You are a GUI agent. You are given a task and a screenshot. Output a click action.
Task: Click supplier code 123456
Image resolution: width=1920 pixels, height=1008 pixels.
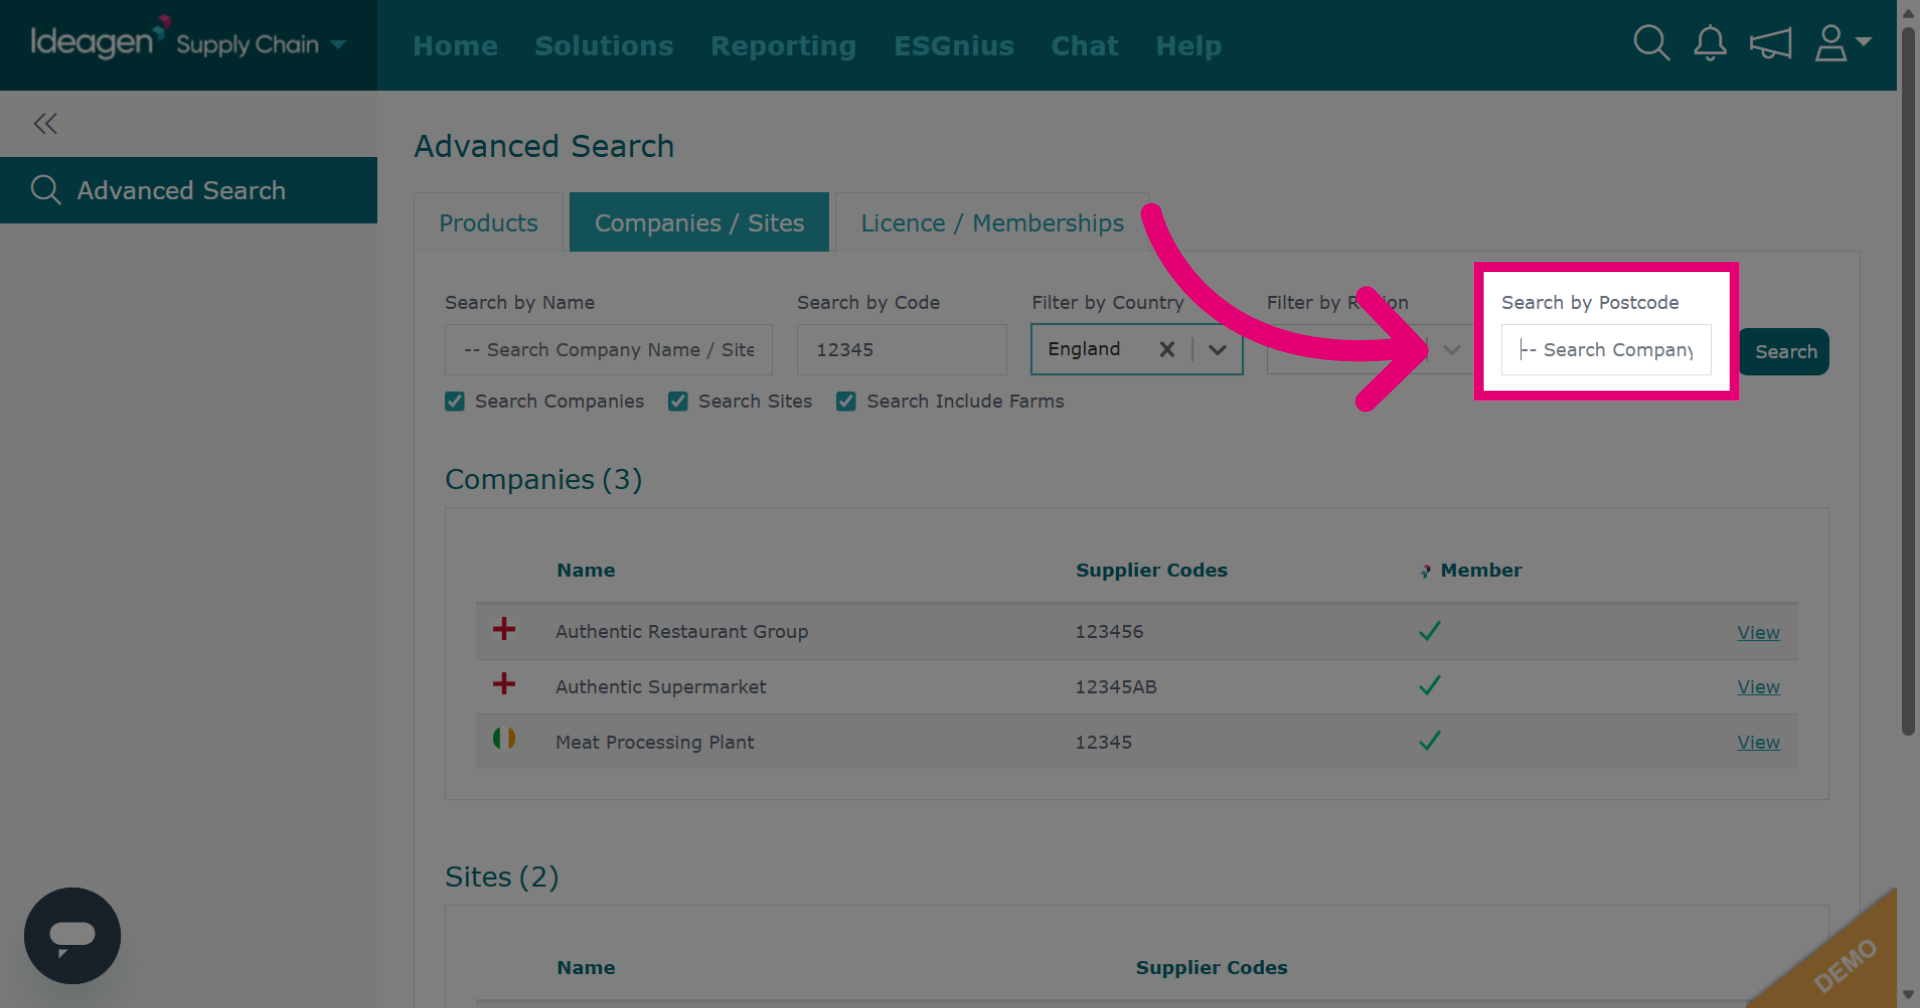pyautogui.click(x=1109, y=631)
